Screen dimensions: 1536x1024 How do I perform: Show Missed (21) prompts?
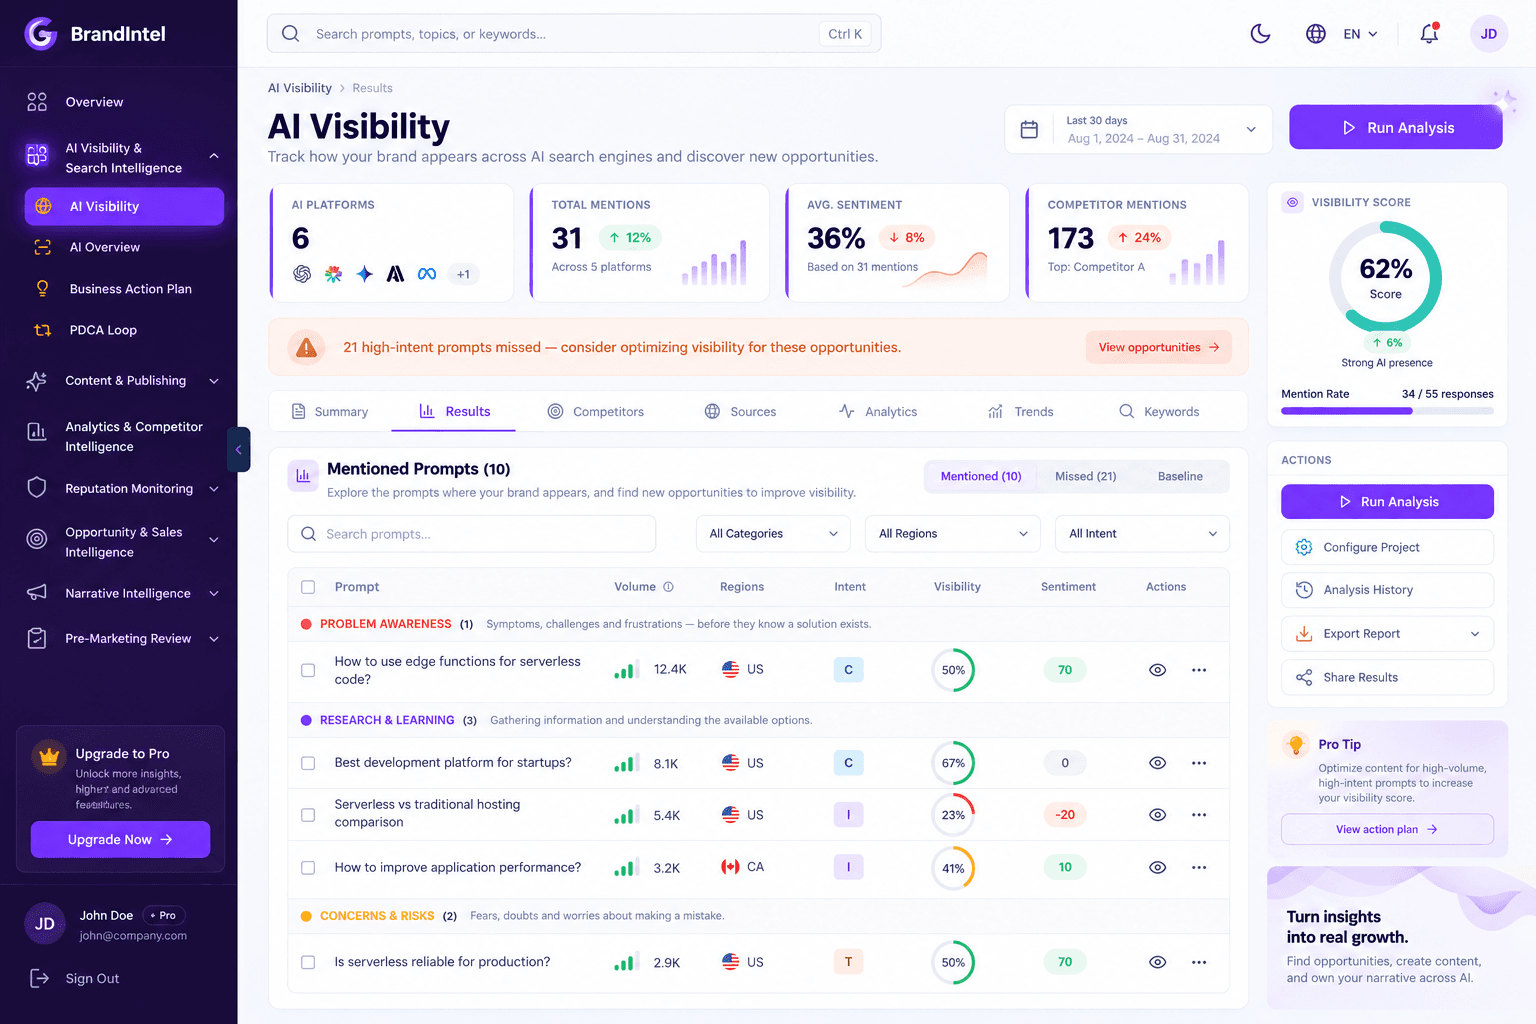1085,476
